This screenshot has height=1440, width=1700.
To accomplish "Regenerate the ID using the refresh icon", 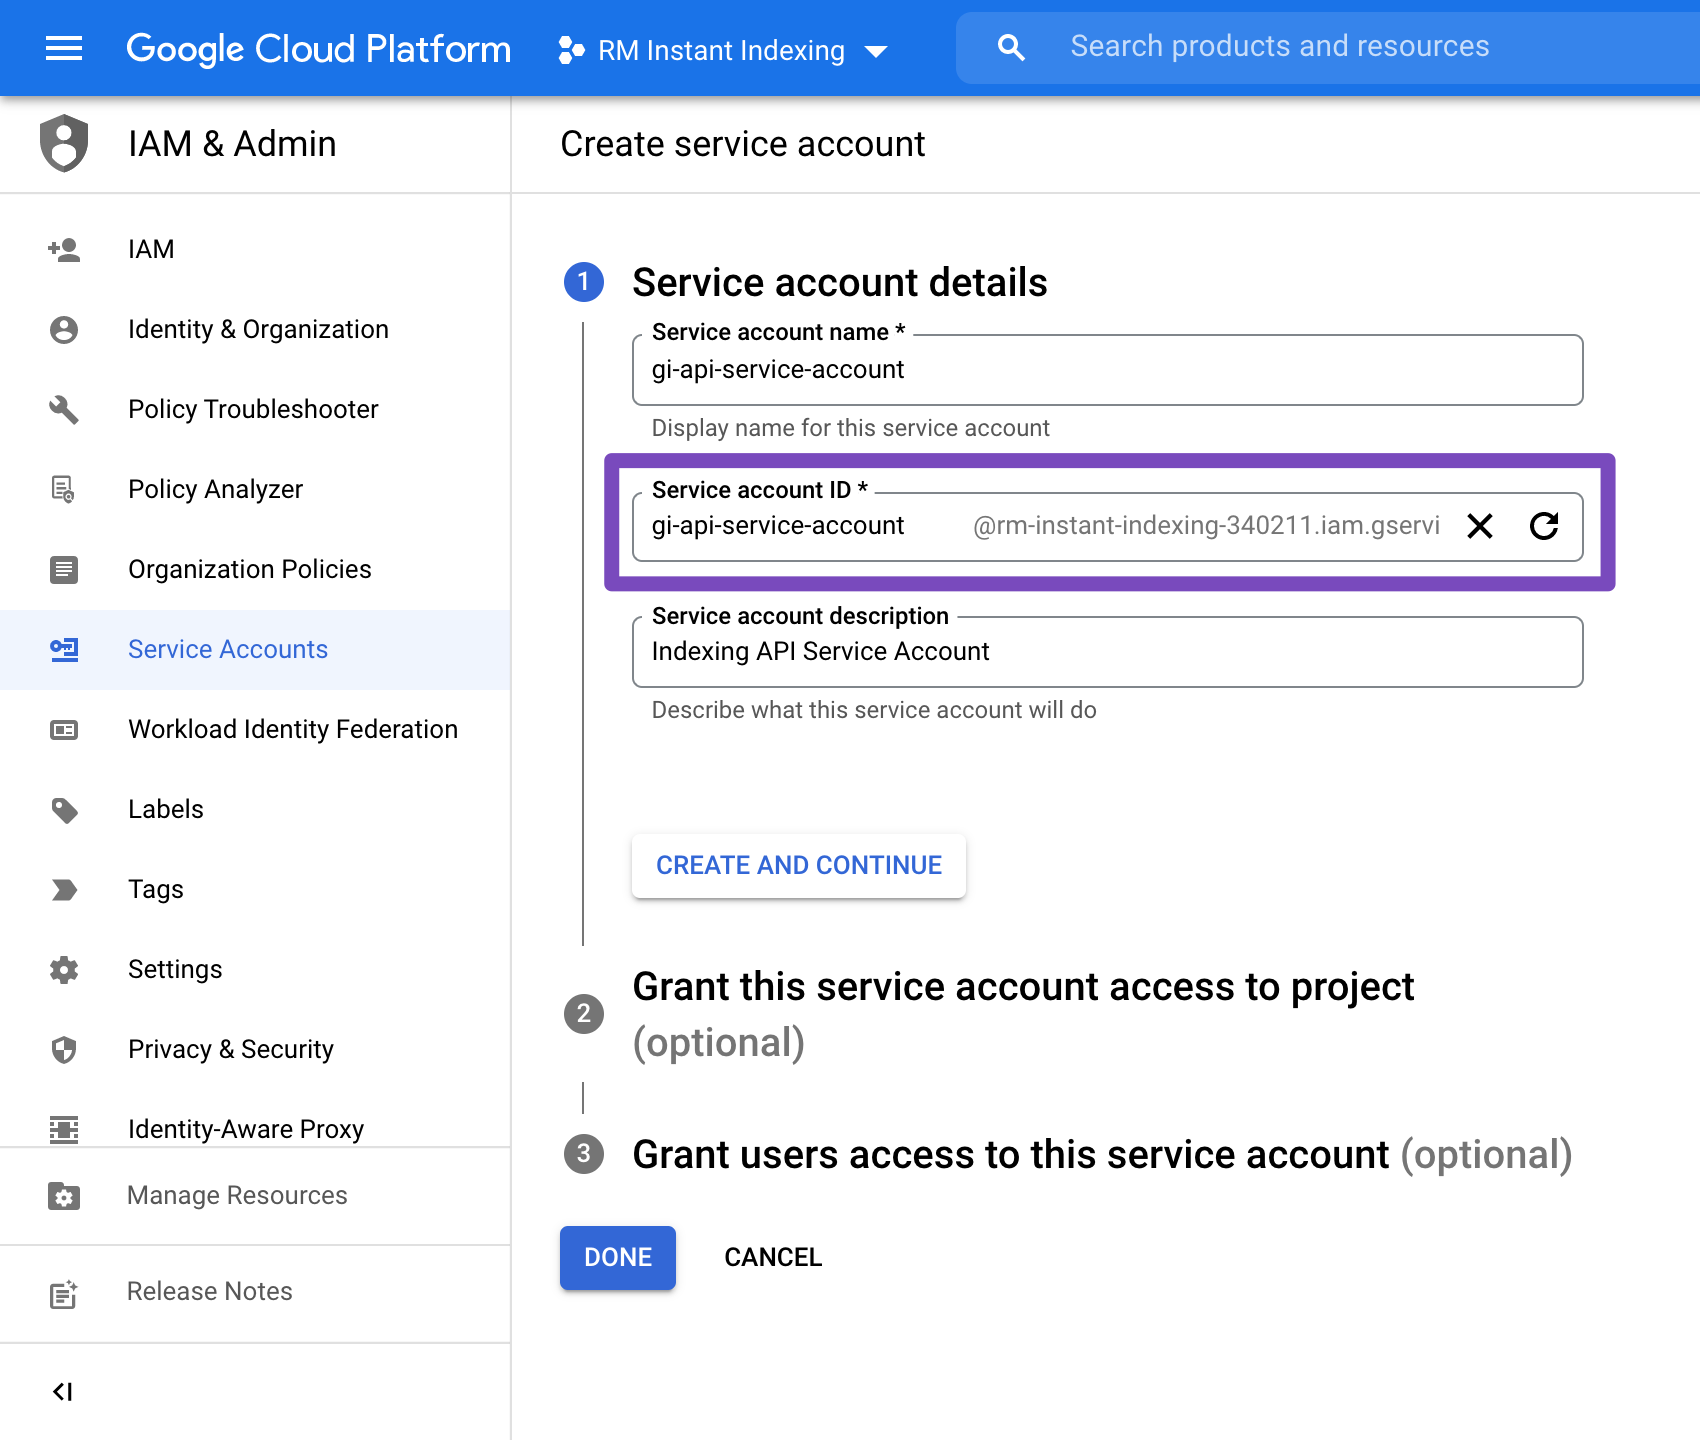I will (1545, 526).
